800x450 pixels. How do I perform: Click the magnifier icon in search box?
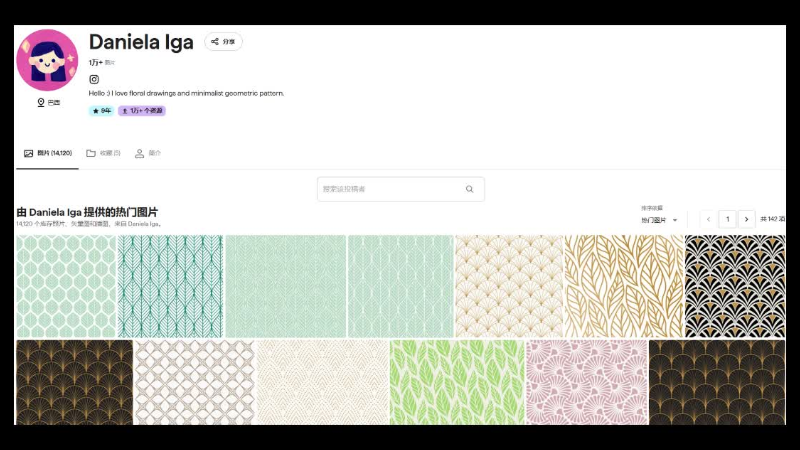tap(469, 189)
